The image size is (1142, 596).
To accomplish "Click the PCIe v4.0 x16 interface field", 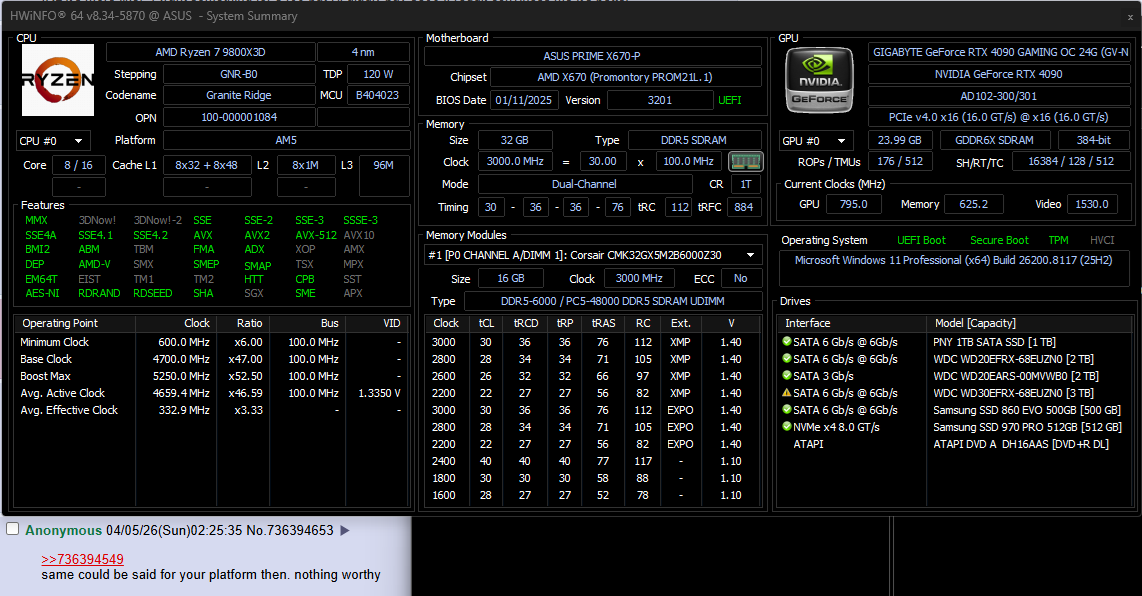I will 999,117.
